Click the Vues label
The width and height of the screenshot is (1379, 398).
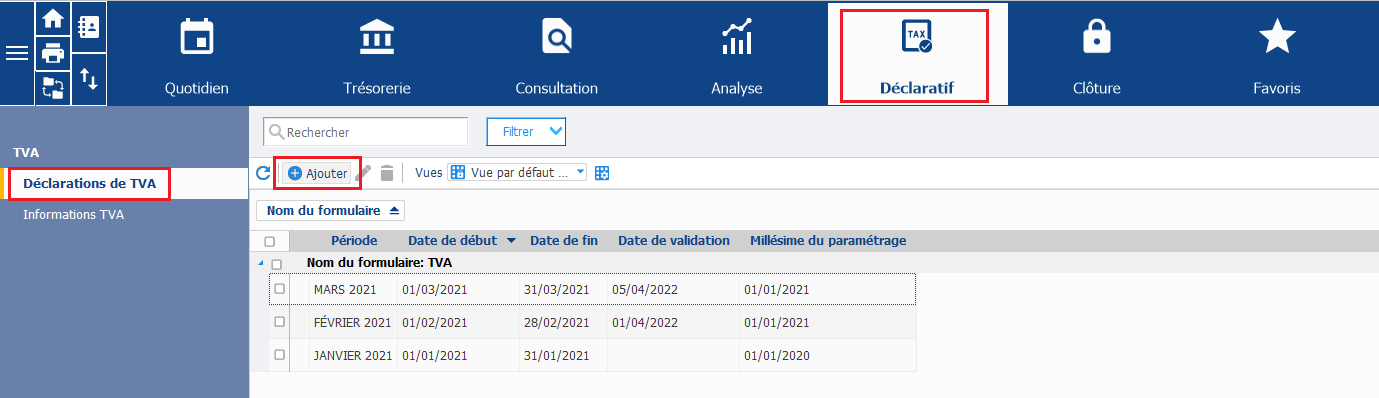click(x=428, y=173)
